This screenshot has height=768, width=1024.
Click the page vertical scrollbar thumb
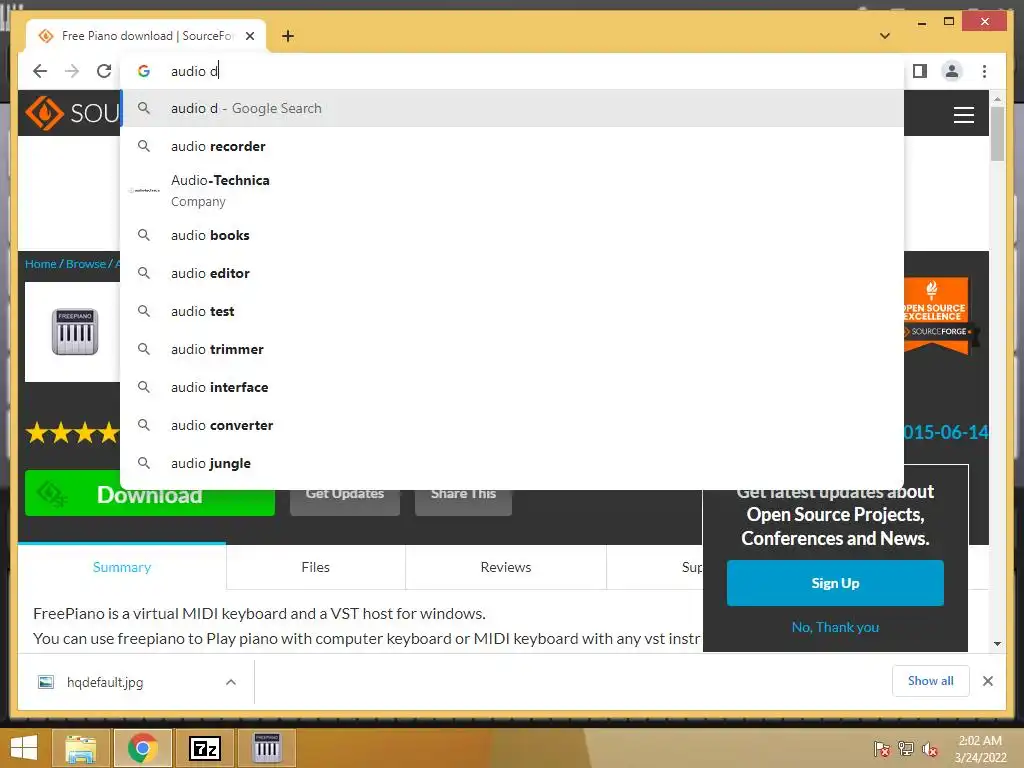point(997,134)
